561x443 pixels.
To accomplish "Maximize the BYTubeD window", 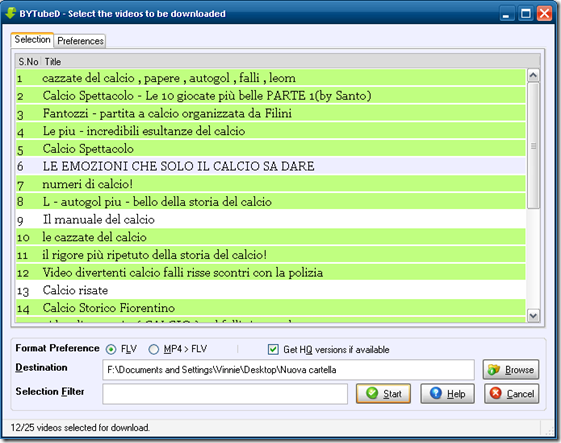I will pyautogui.click(x=526, y=14).
